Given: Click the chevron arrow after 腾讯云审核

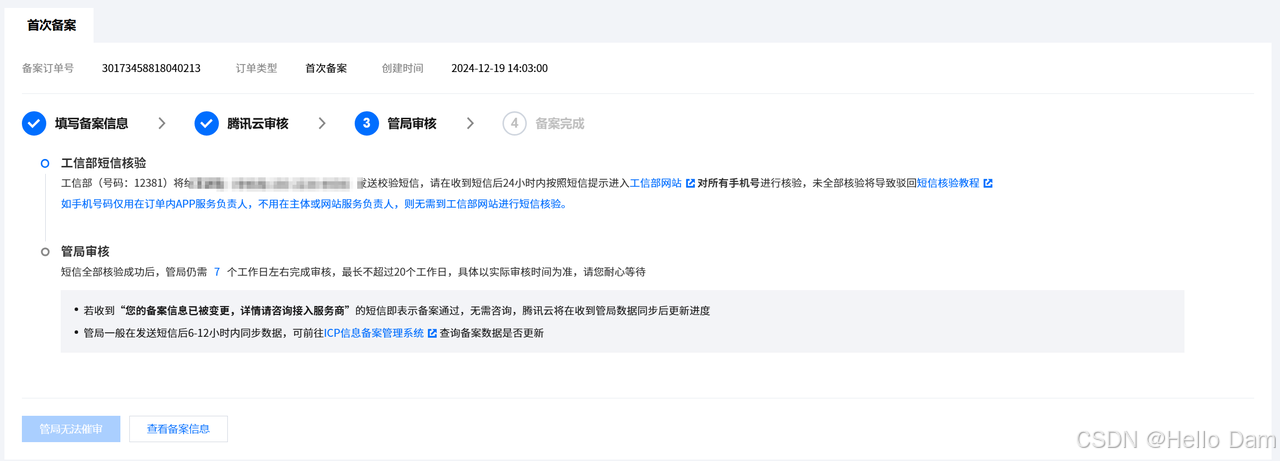Looking at the screenshot, I should point(322,123).
